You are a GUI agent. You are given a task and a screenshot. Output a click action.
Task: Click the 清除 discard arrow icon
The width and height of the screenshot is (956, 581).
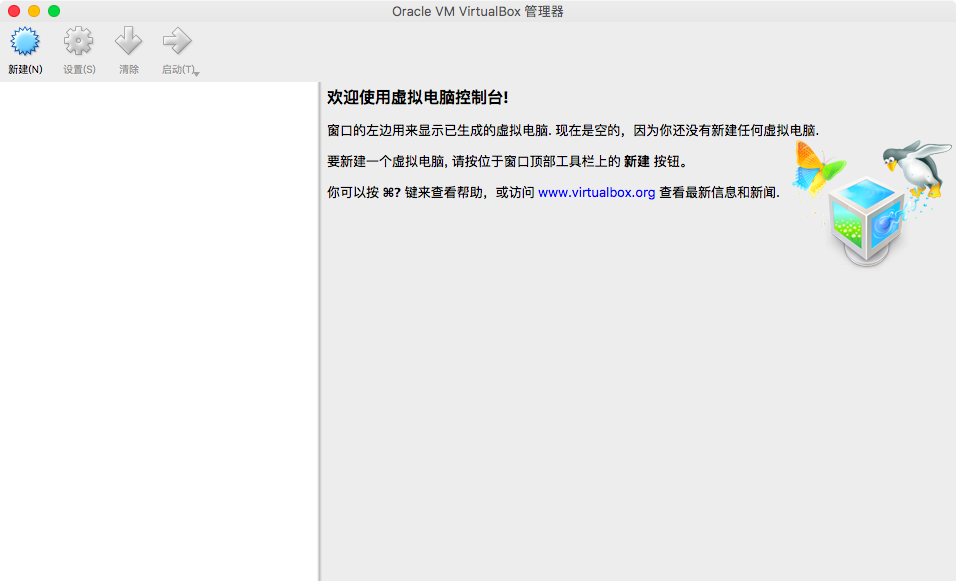pos(129,41)
